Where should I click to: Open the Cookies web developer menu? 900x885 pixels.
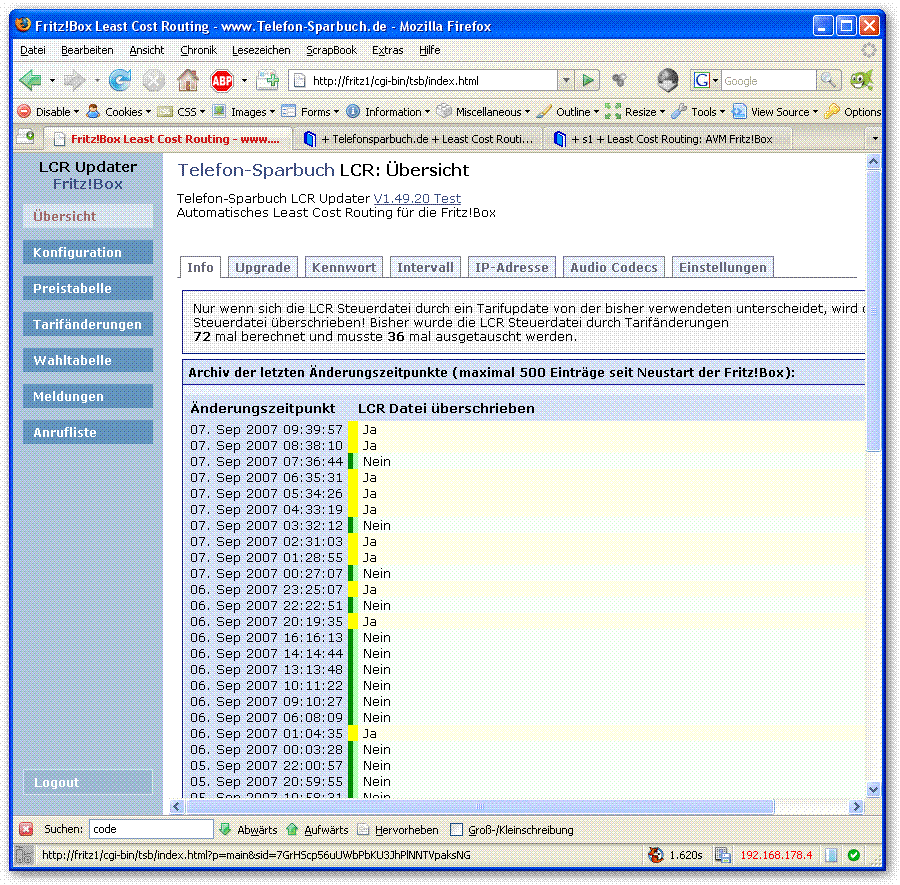pyautogui.click(x=119, y=111)
